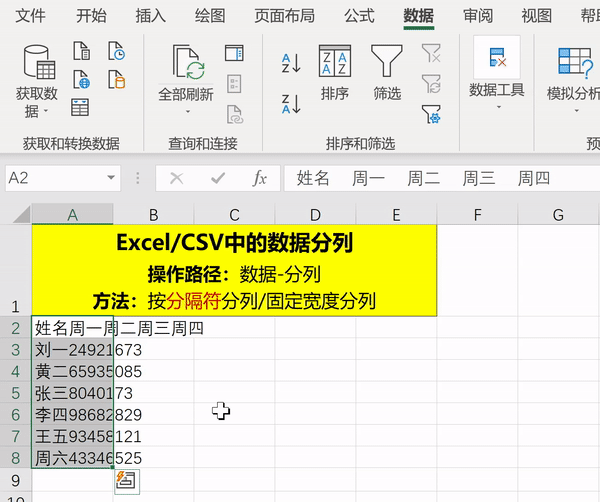Switch to the 视图 (View) tab
This screenshot has width=600, height=502.
click(537, 16)
